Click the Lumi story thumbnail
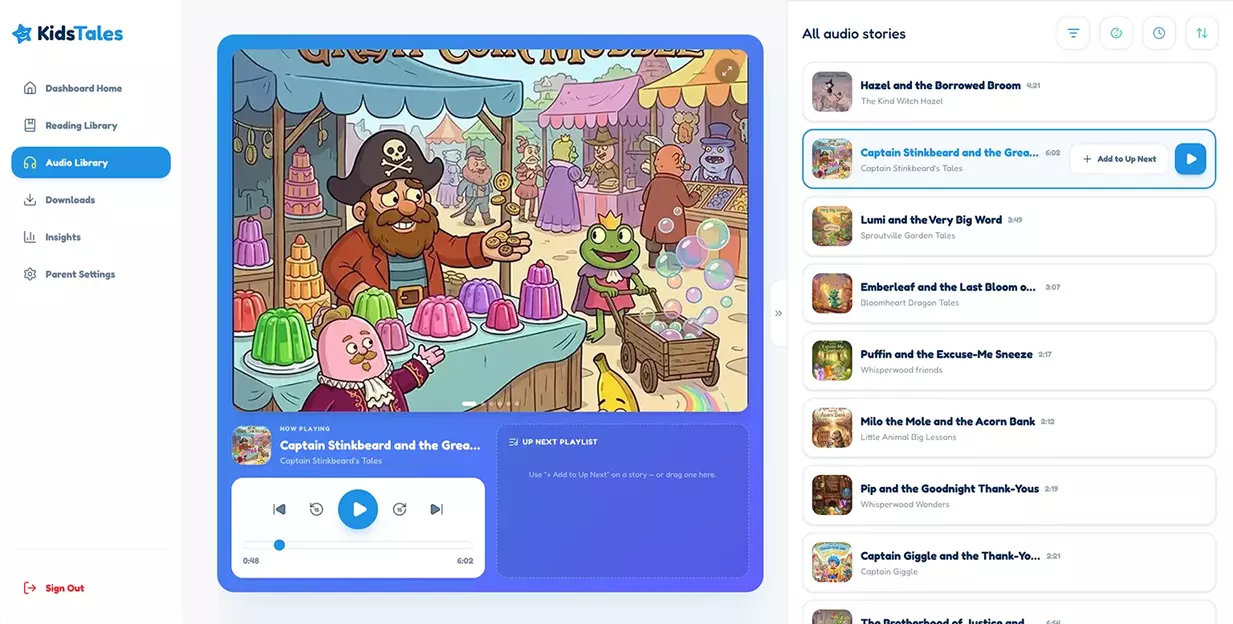 coord(832,226)
